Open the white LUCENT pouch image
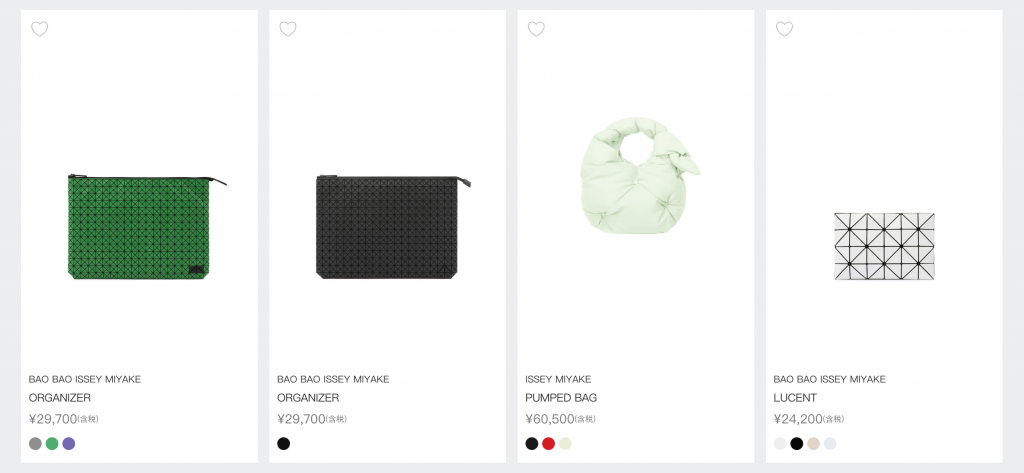1024x473 pixels. (x=884, y=246)
